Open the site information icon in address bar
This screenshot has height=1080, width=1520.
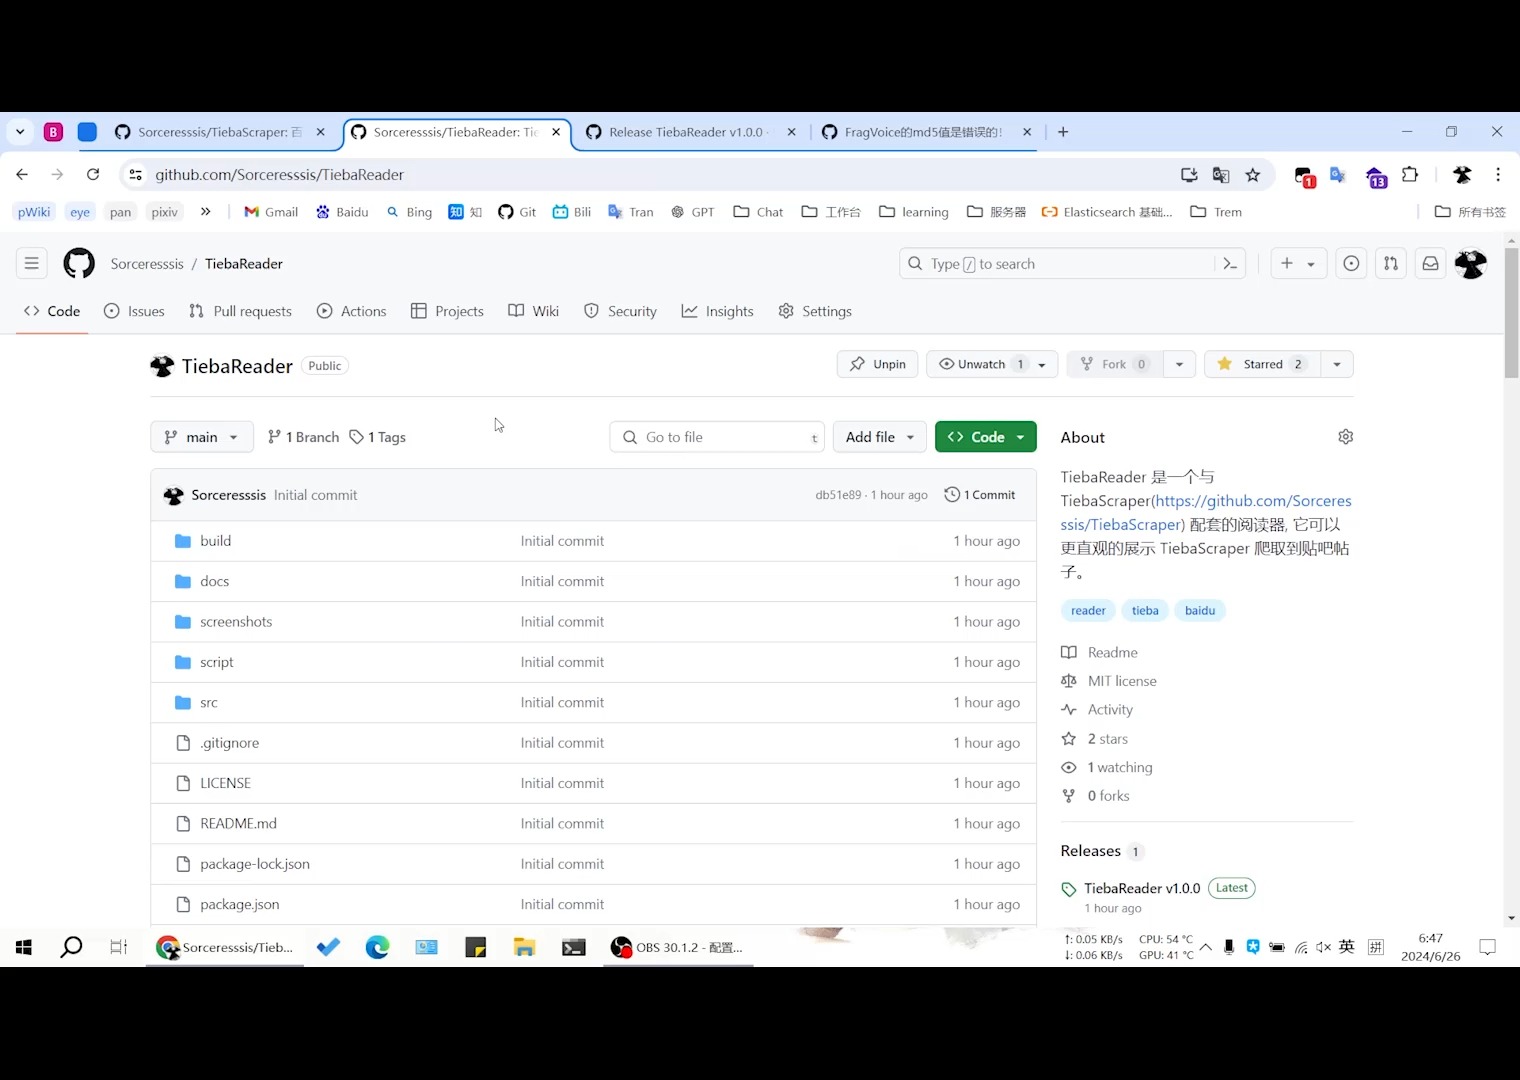136,175
